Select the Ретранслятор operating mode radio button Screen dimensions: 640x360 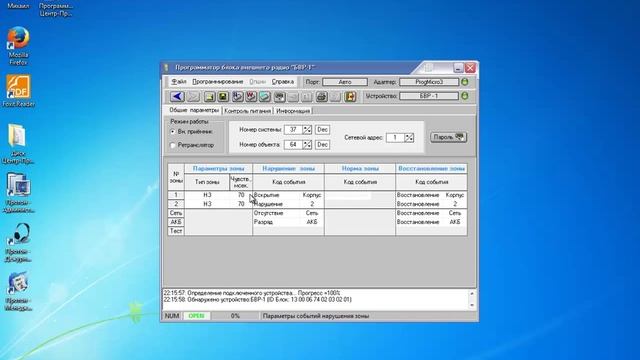(173, 145)
